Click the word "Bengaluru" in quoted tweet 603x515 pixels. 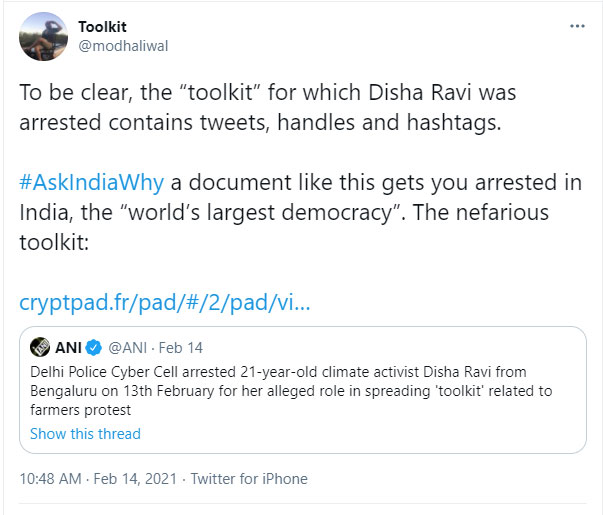[x=63, y=390]
